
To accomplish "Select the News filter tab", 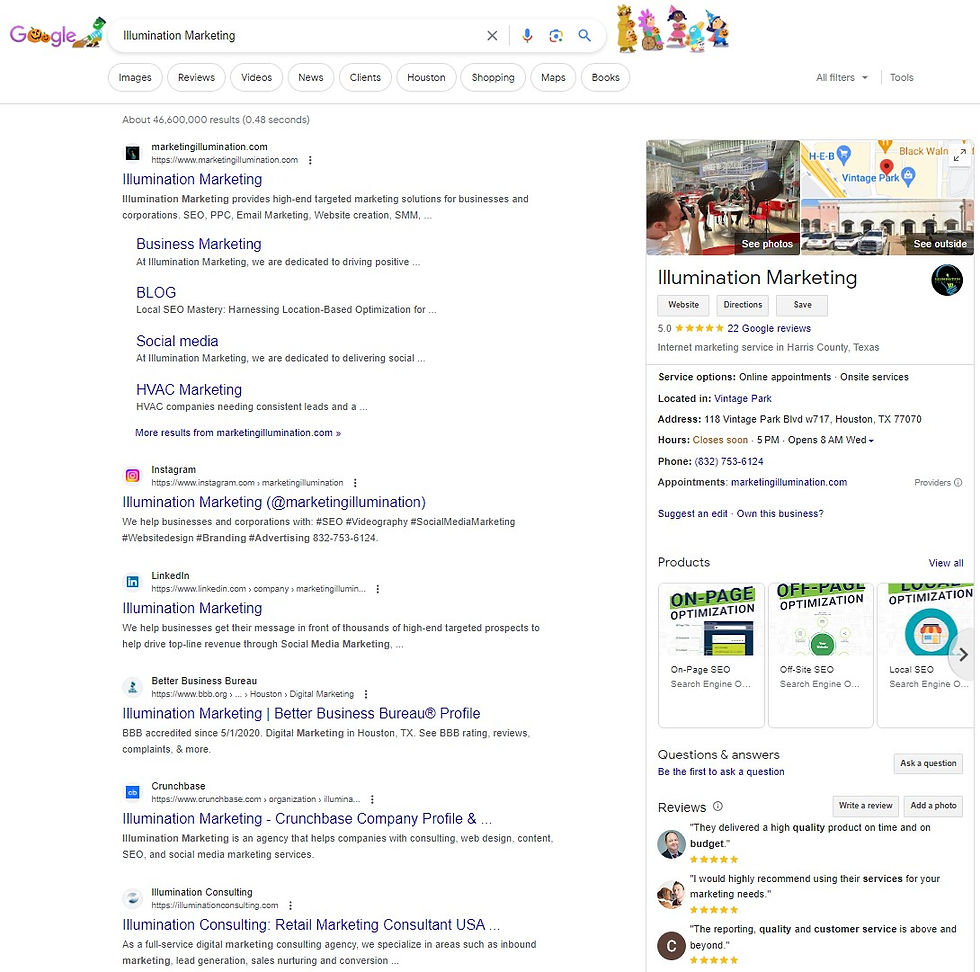I will (311, 78).
